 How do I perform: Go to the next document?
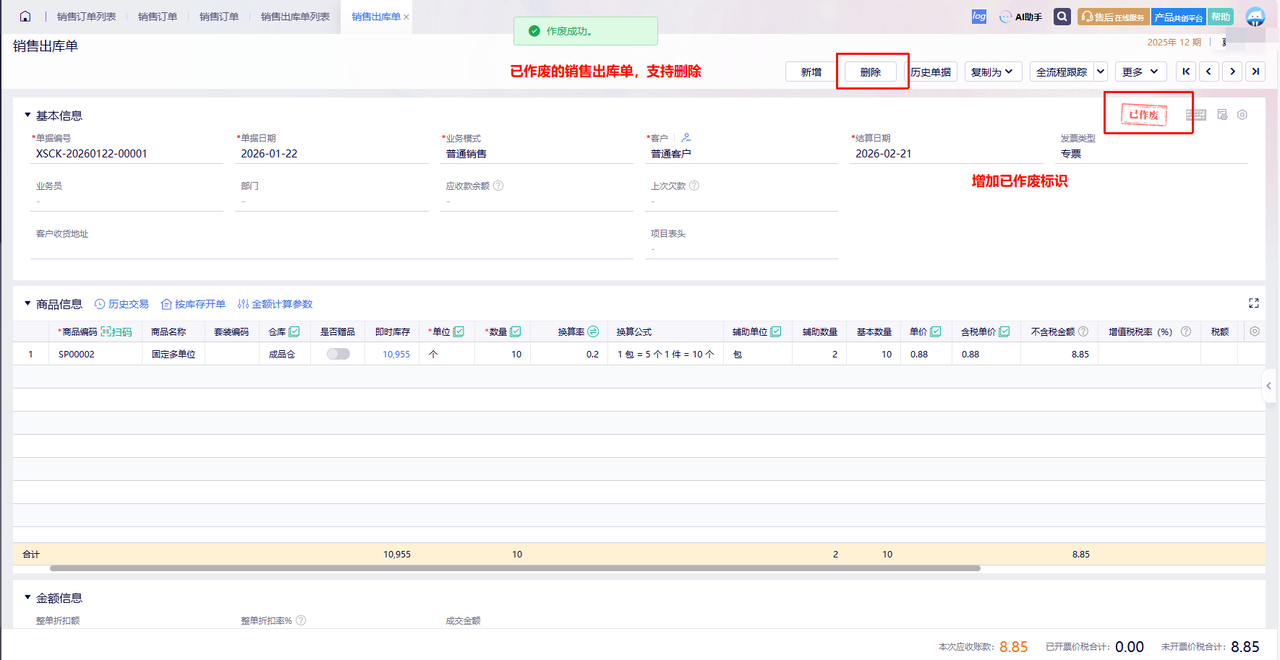pos(1233,71)
